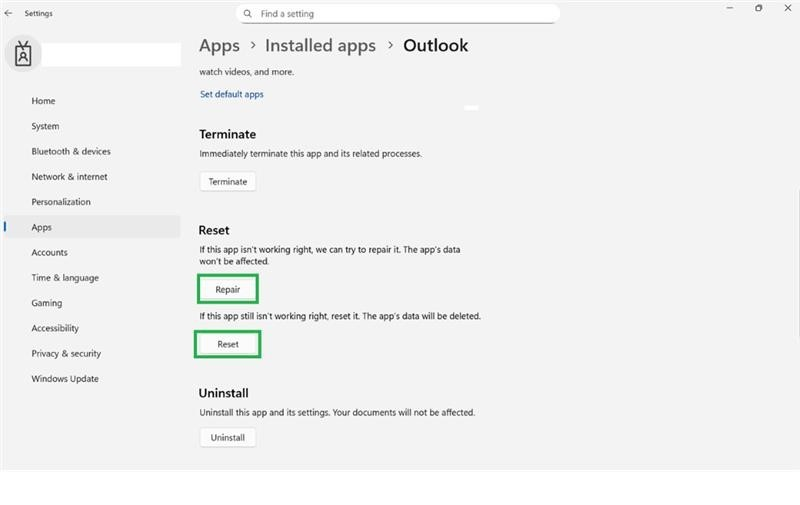Click in the Find a setting field

(x=397, y=14)
